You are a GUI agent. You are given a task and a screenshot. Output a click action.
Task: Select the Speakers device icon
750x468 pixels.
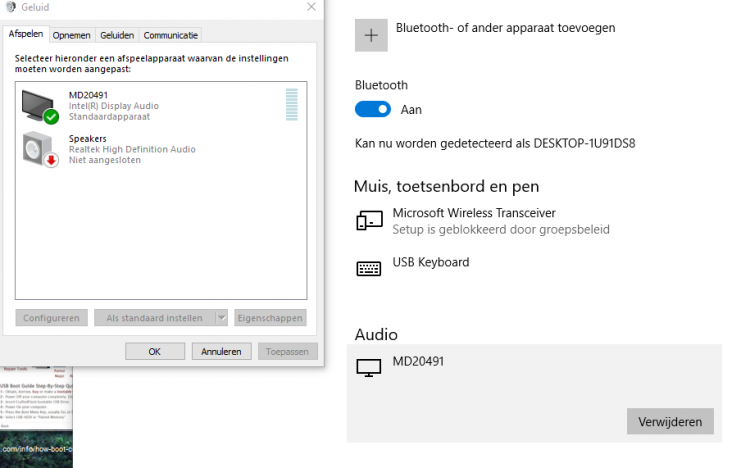(40, 149)
